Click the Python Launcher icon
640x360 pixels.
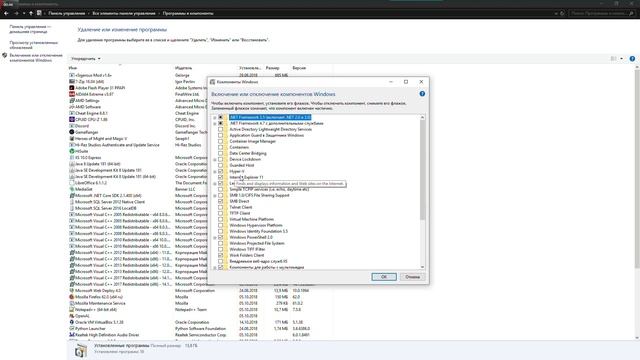[72, 329]
